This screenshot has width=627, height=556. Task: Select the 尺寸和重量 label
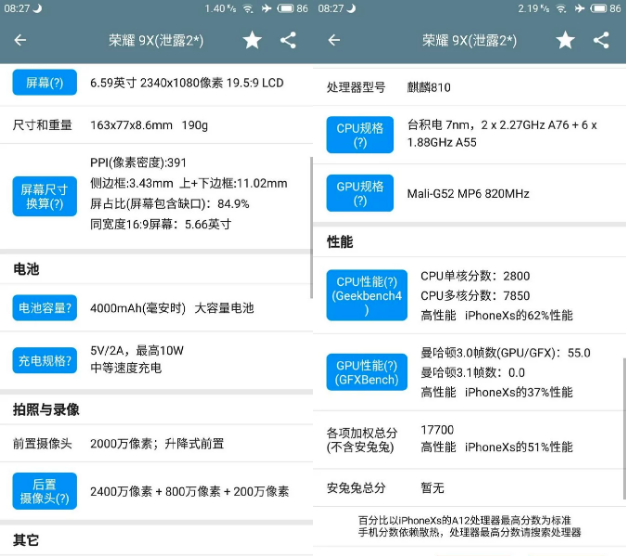(x=42, y=125)
